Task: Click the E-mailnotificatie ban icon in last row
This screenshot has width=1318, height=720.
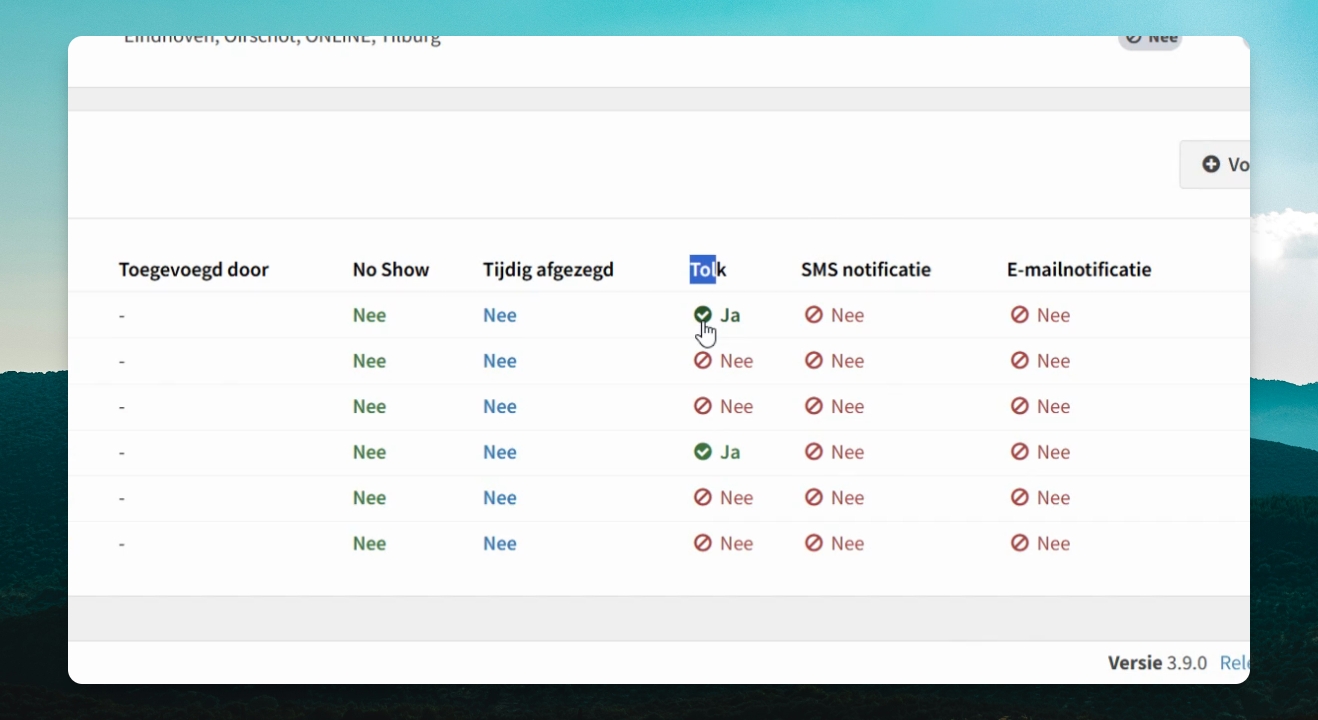Action: (x=1020, y=543)
